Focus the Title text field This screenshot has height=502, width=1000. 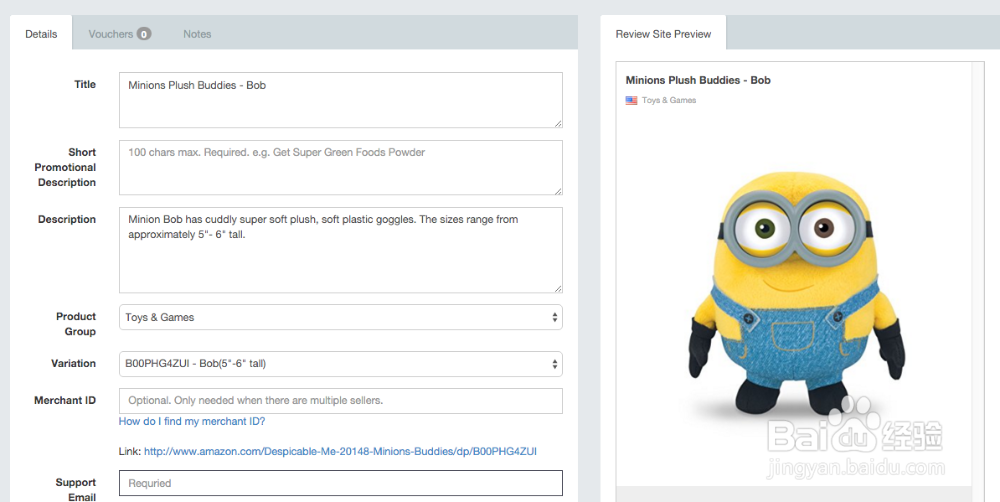click(341, 100)
